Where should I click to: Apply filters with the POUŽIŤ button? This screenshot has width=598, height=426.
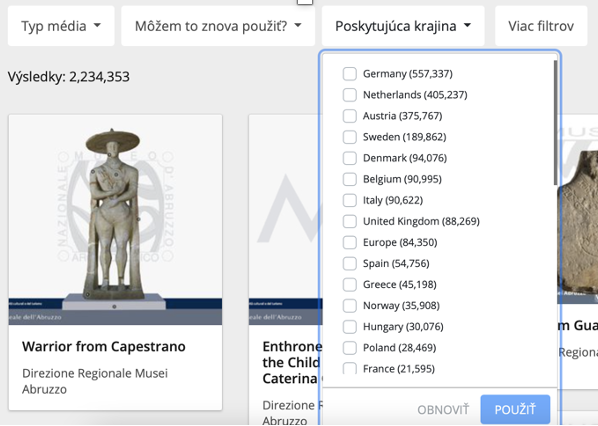[x=515, y=410]
